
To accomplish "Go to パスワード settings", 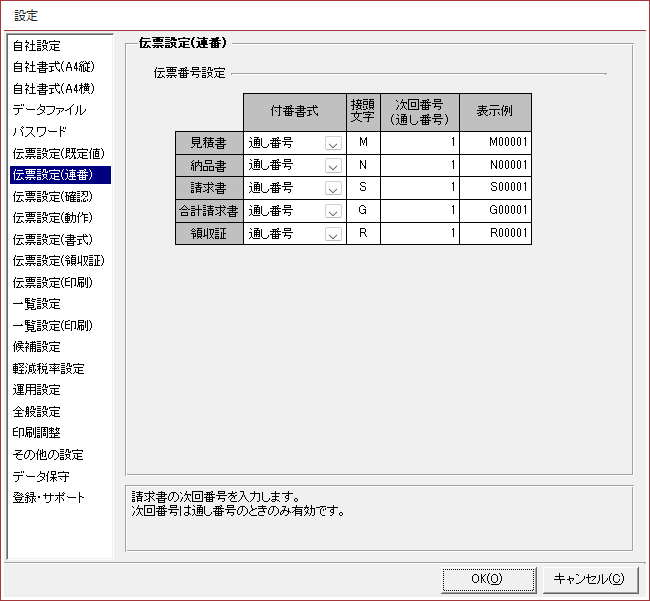I will coord(40,132).
